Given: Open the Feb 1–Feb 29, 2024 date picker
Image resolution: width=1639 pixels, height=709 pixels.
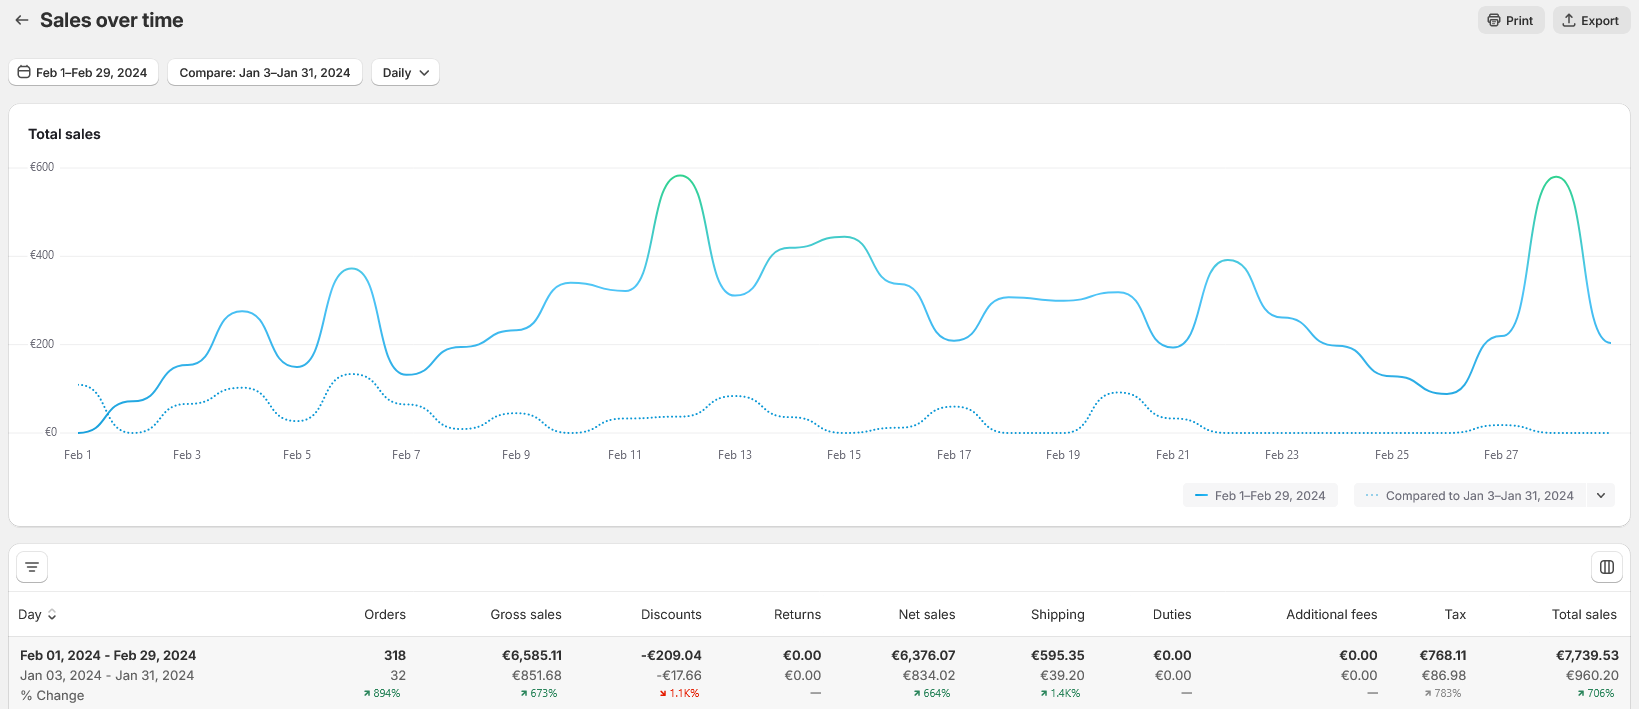Looking at the screenshot, I should (83, 73).
